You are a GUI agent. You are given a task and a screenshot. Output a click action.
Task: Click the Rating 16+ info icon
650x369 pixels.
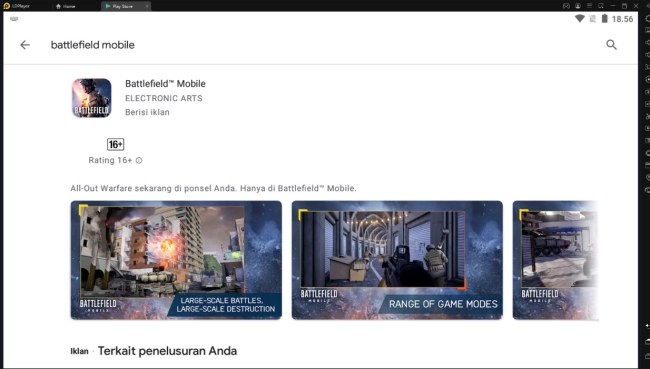tap(139, 160)
